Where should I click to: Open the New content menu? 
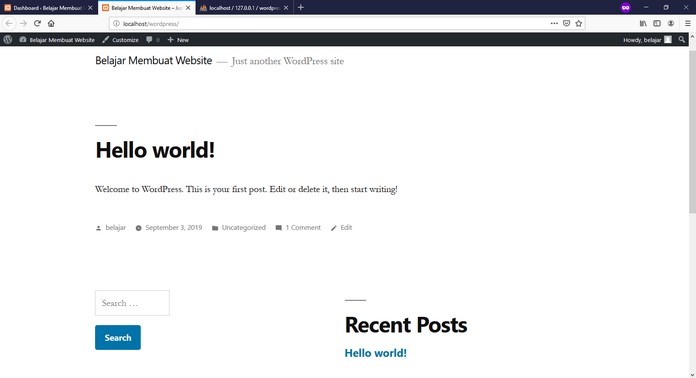pyautogui.click(x=178, y=39)
